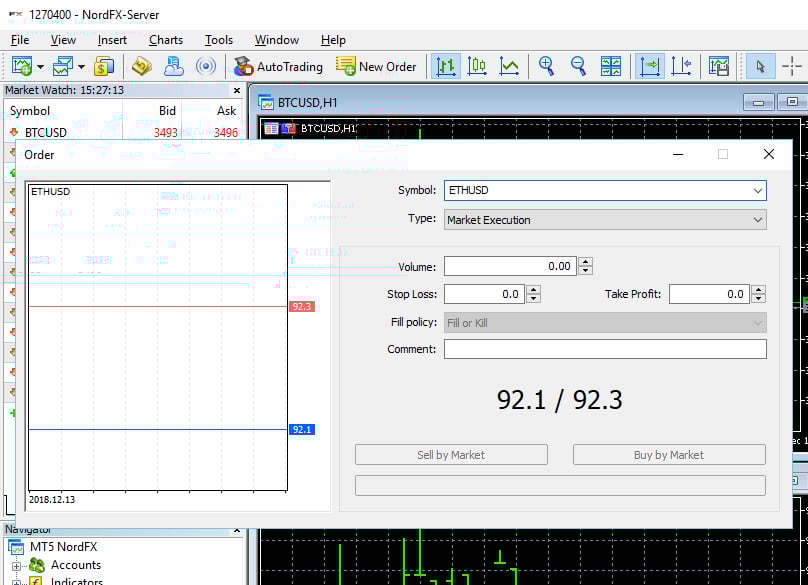Increase Stop Loss with up arrow

(534, 290)
